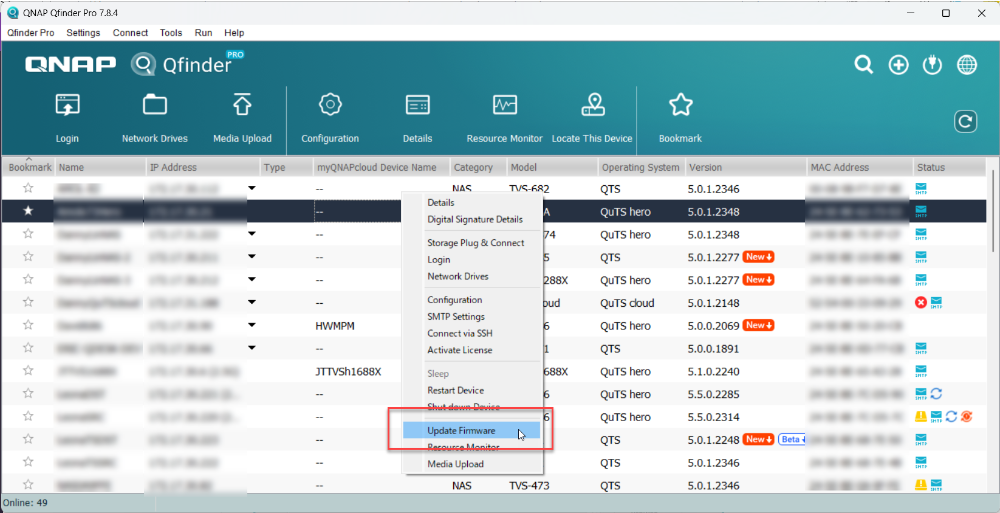1000x513 pixels.
Task: Choose Connect via SSH from the context menu
Action: (459, 333)
